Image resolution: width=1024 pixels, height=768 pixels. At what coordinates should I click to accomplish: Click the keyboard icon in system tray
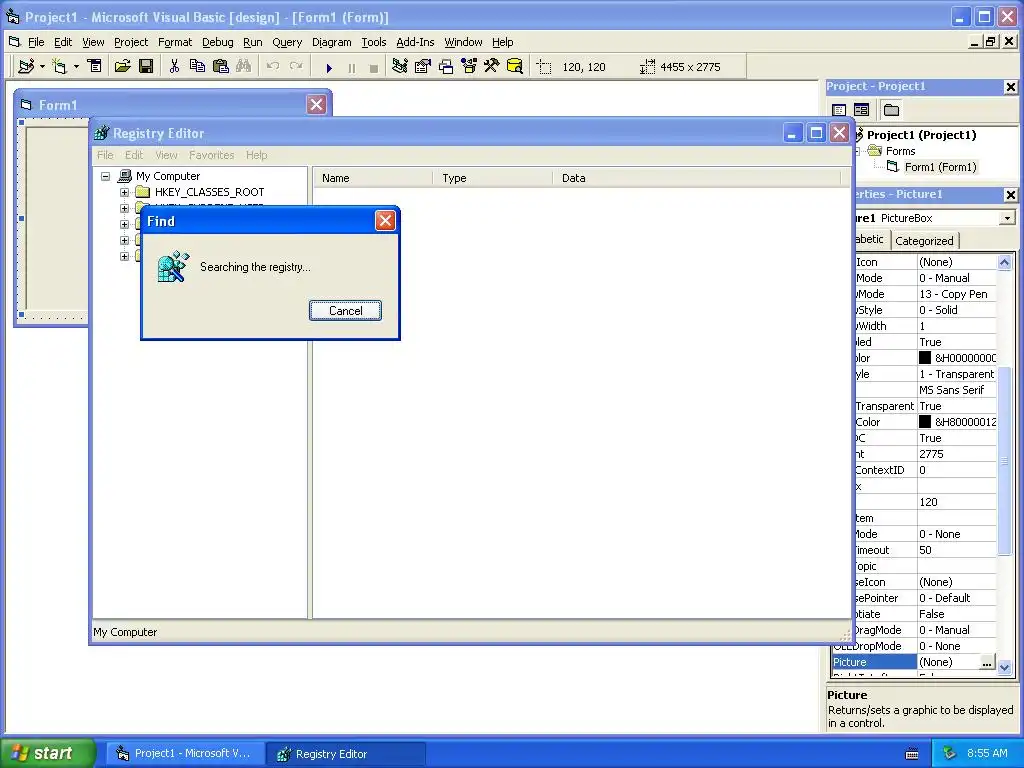[x=912, y=754]
